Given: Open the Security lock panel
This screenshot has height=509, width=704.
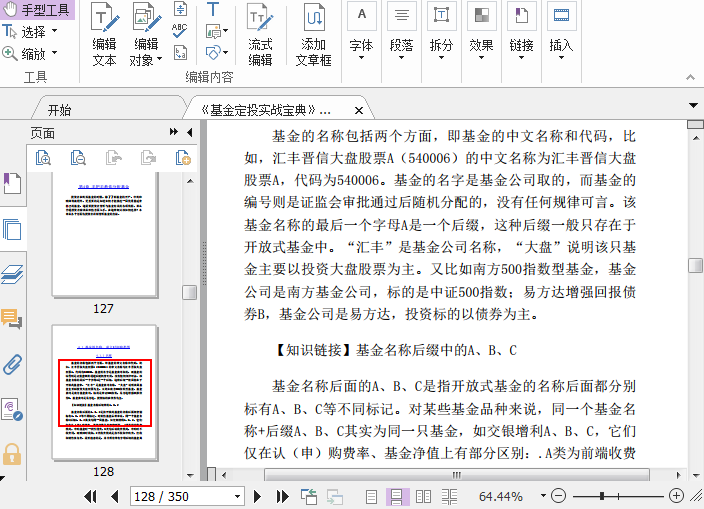Looking at the screenshot, I should click(12, 453).
